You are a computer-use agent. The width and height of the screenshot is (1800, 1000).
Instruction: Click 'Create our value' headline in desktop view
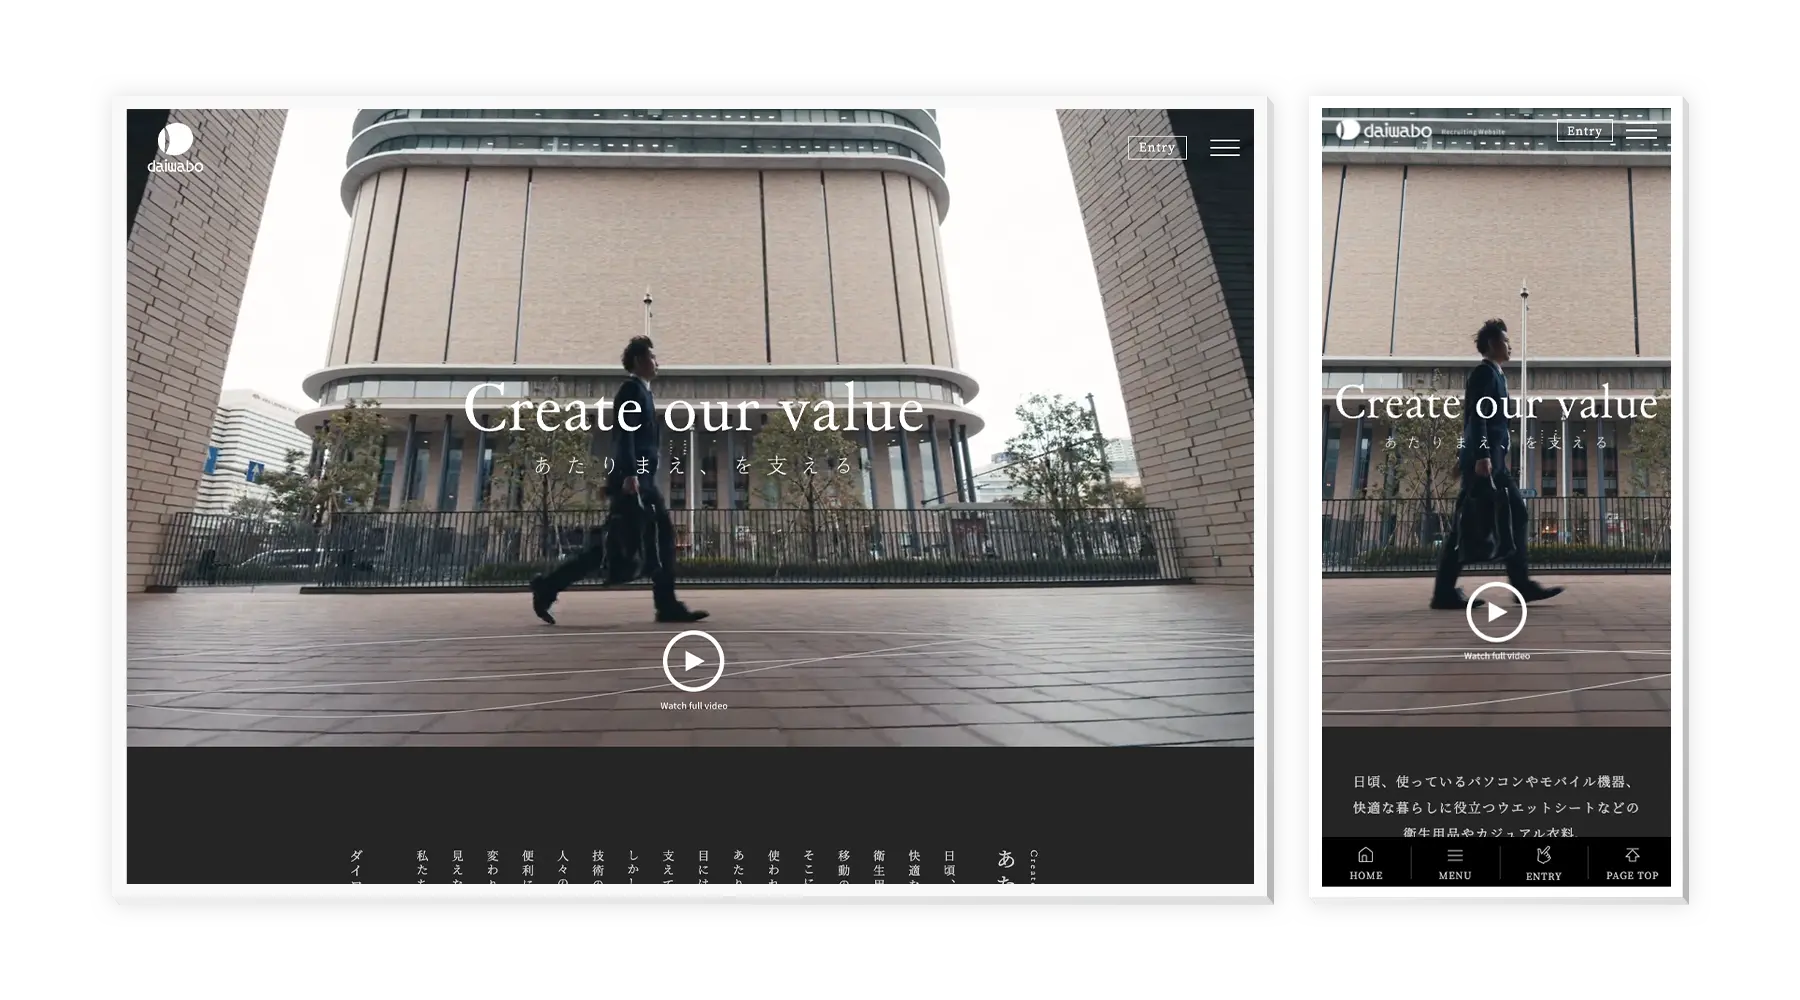click(693, 409)
